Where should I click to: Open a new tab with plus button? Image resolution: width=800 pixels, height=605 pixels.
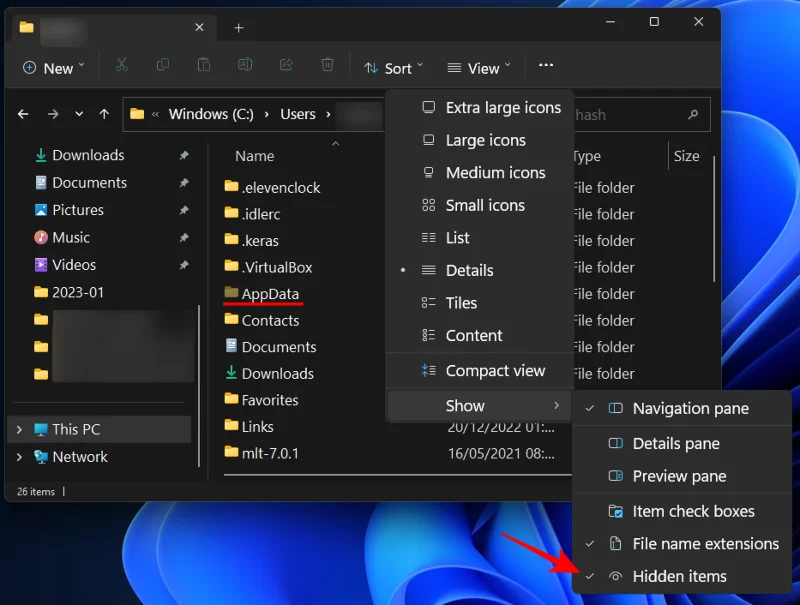[238, 28]
